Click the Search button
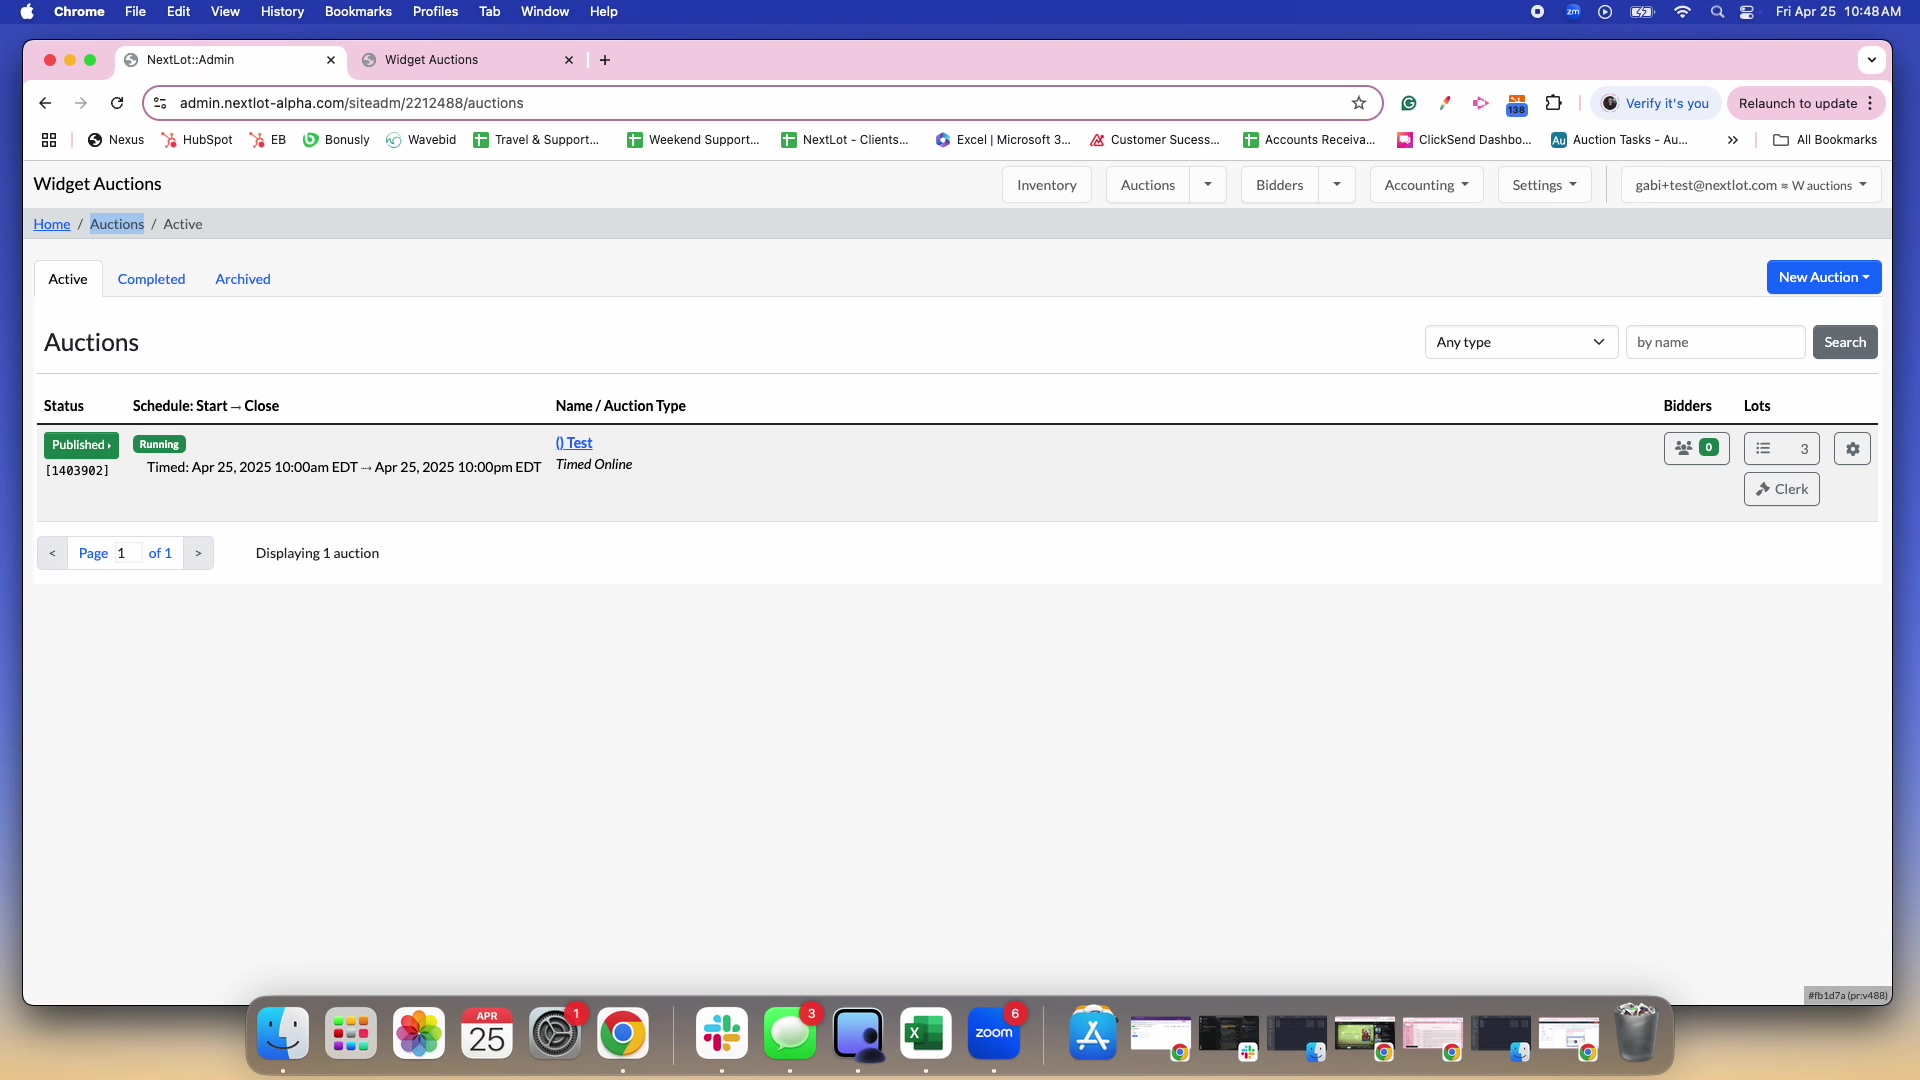This screenshot has width=1920, height=1080. pyautogui.click(x=1844, y=342)
